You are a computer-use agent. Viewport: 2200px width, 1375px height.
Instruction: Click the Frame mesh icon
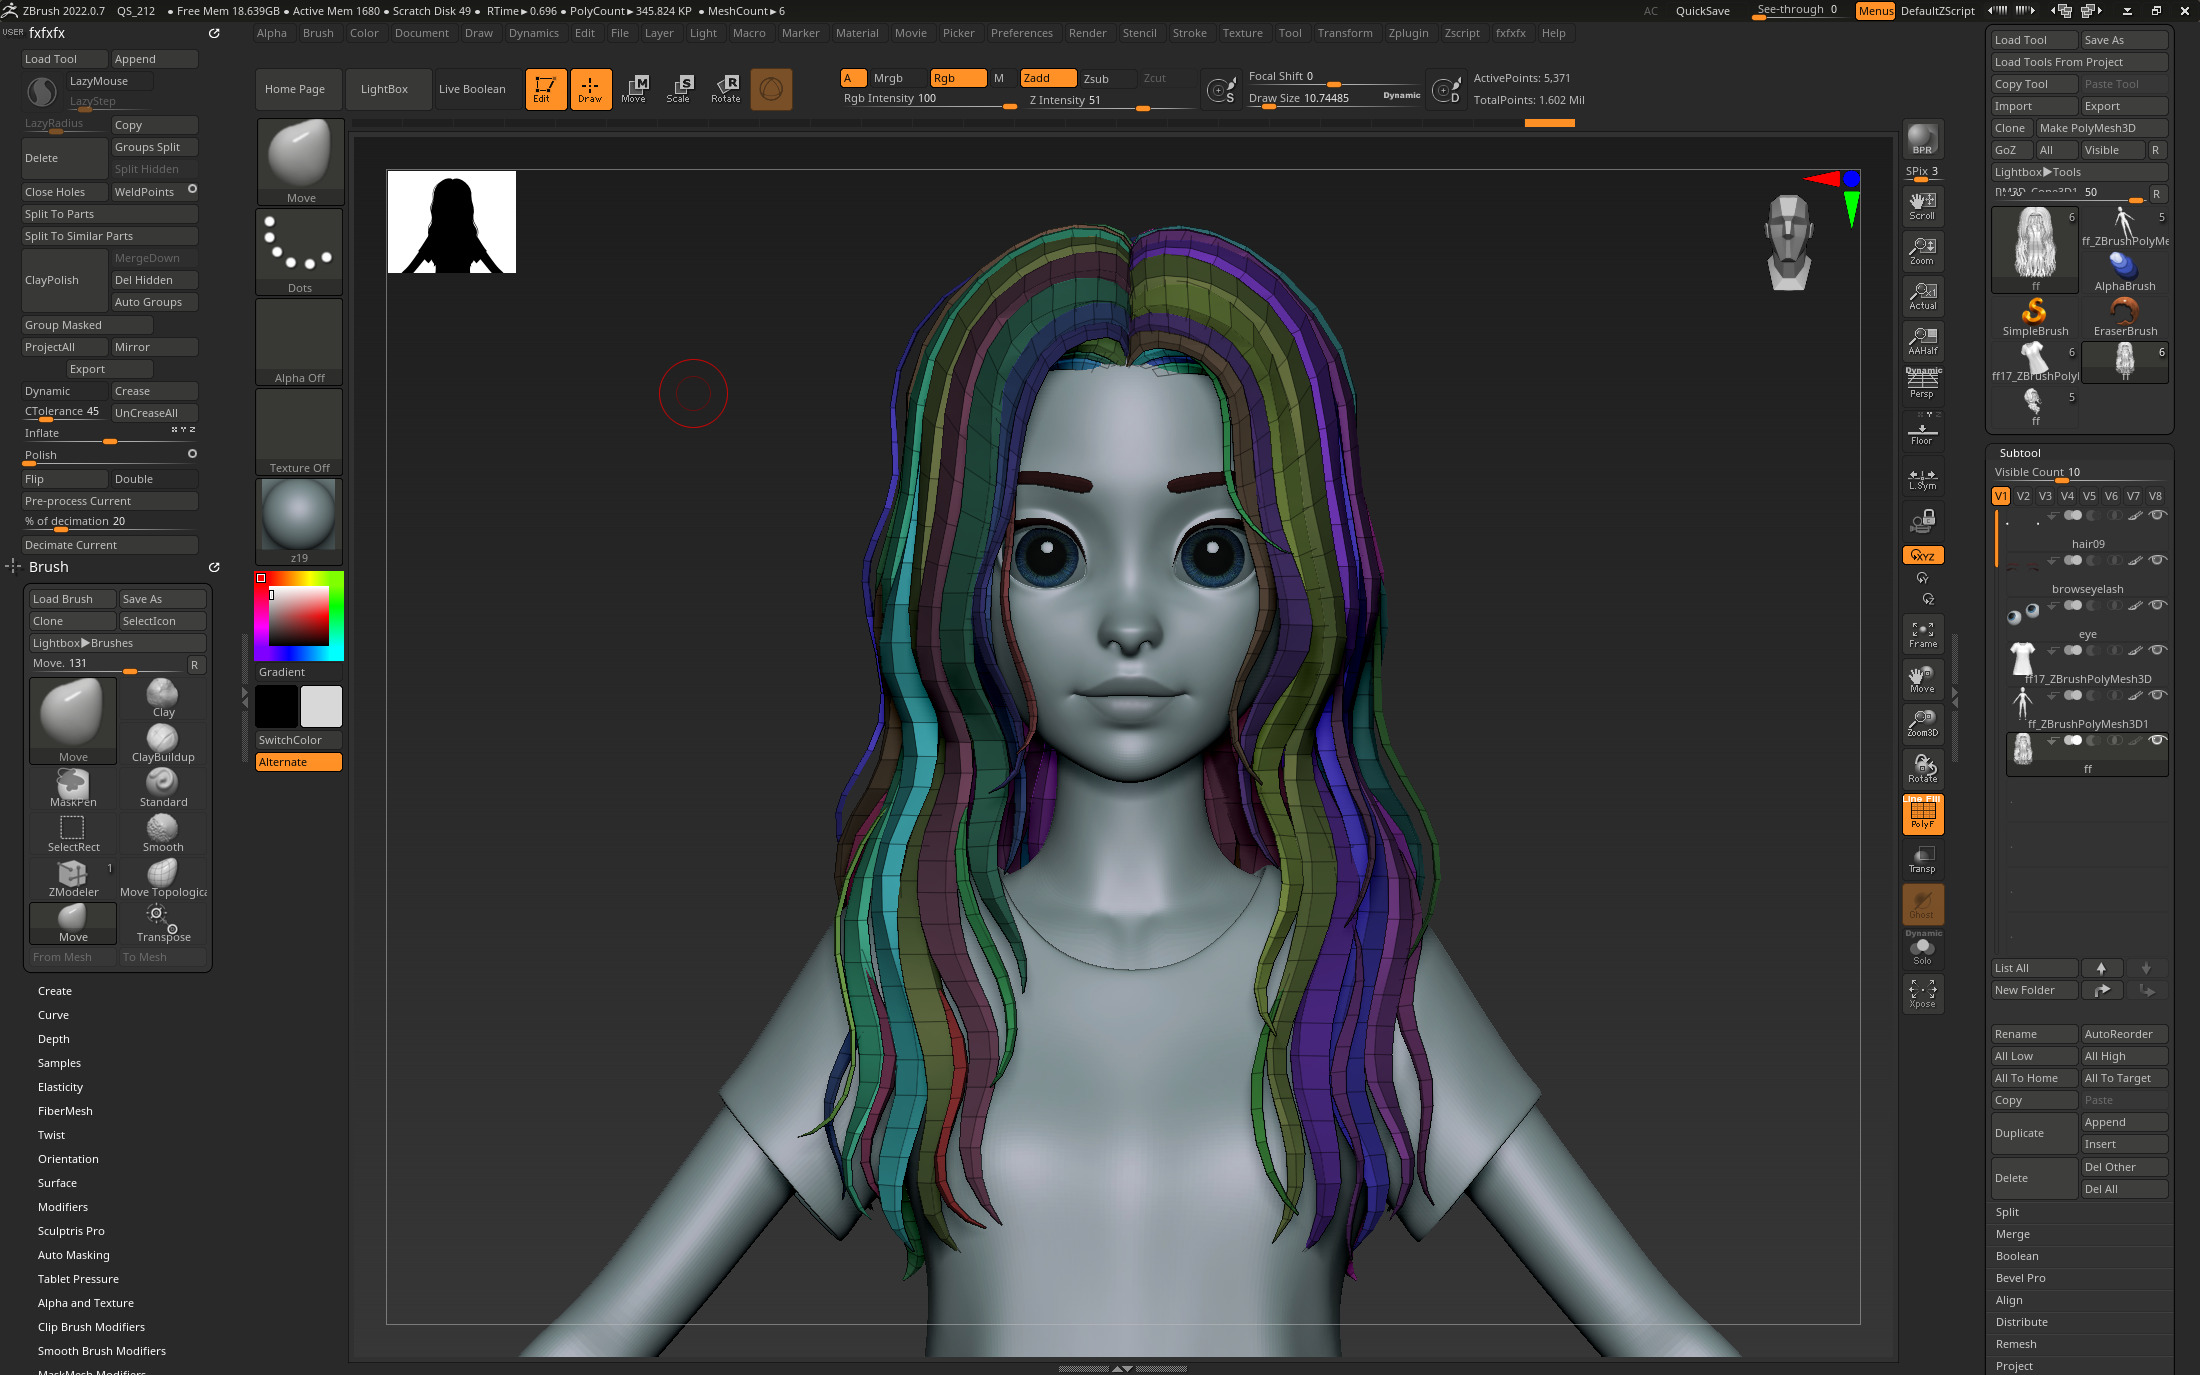pyautogui.click(x=1922, y=634)
